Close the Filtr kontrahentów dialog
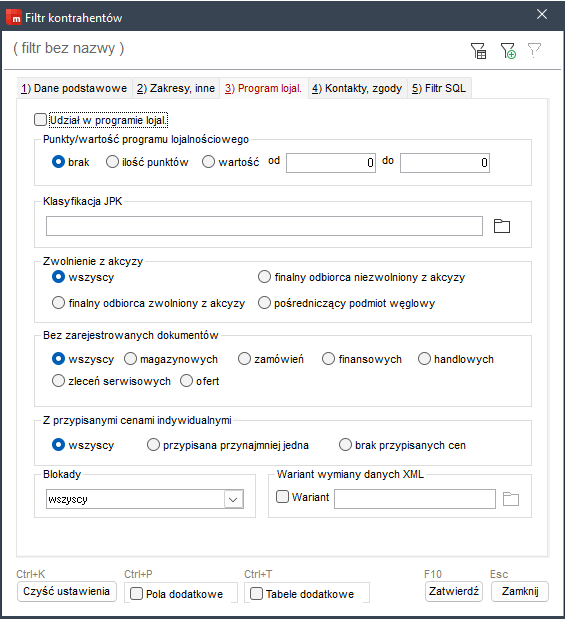565x620 pixels. tap(542, 14)
